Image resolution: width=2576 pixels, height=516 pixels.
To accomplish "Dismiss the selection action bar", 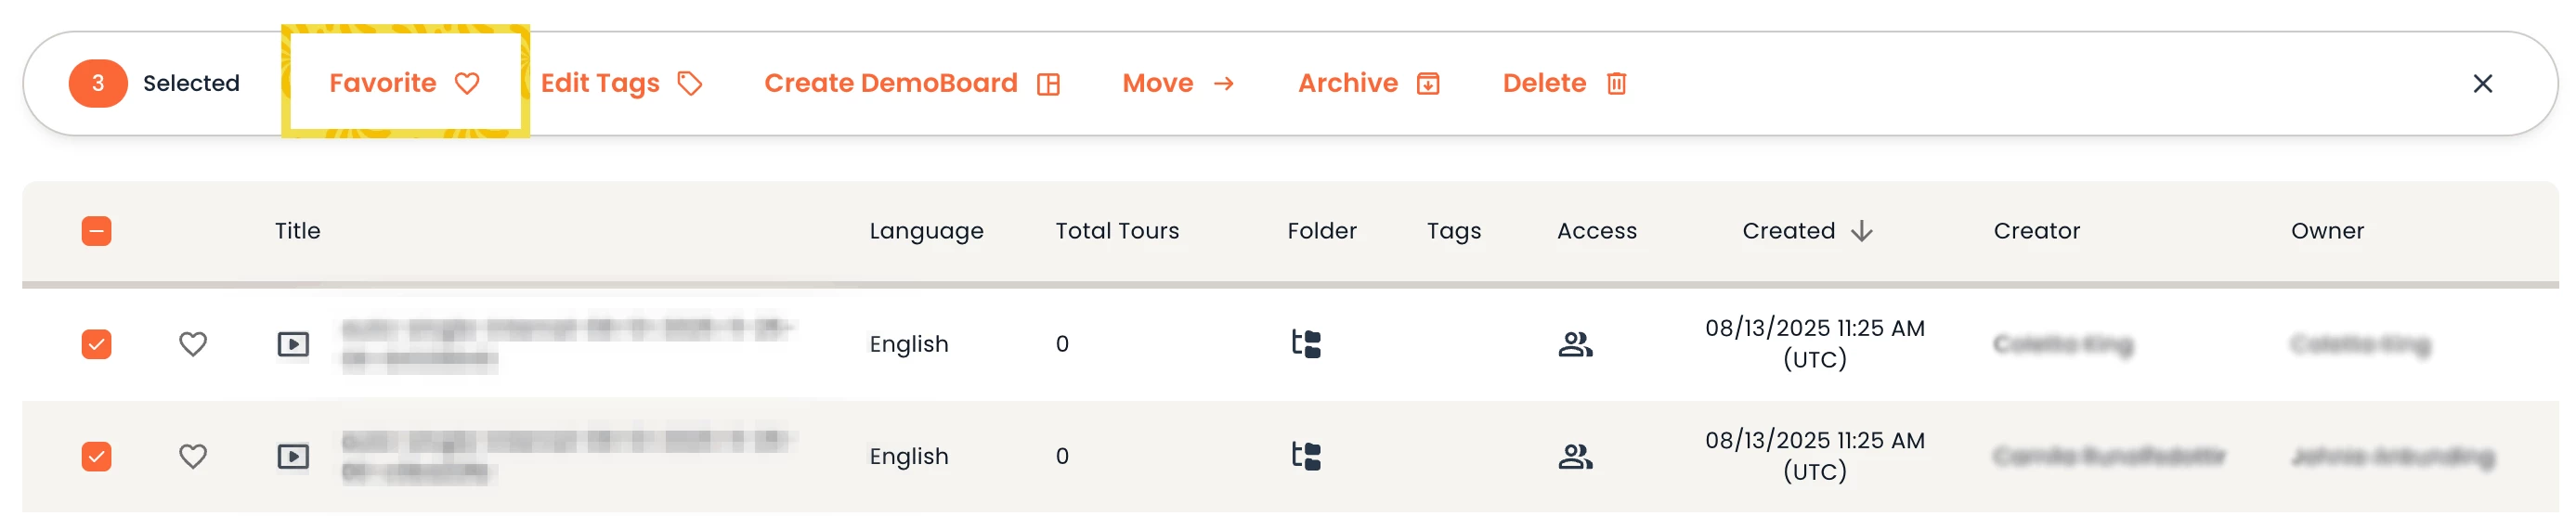I will point(2482,84).
